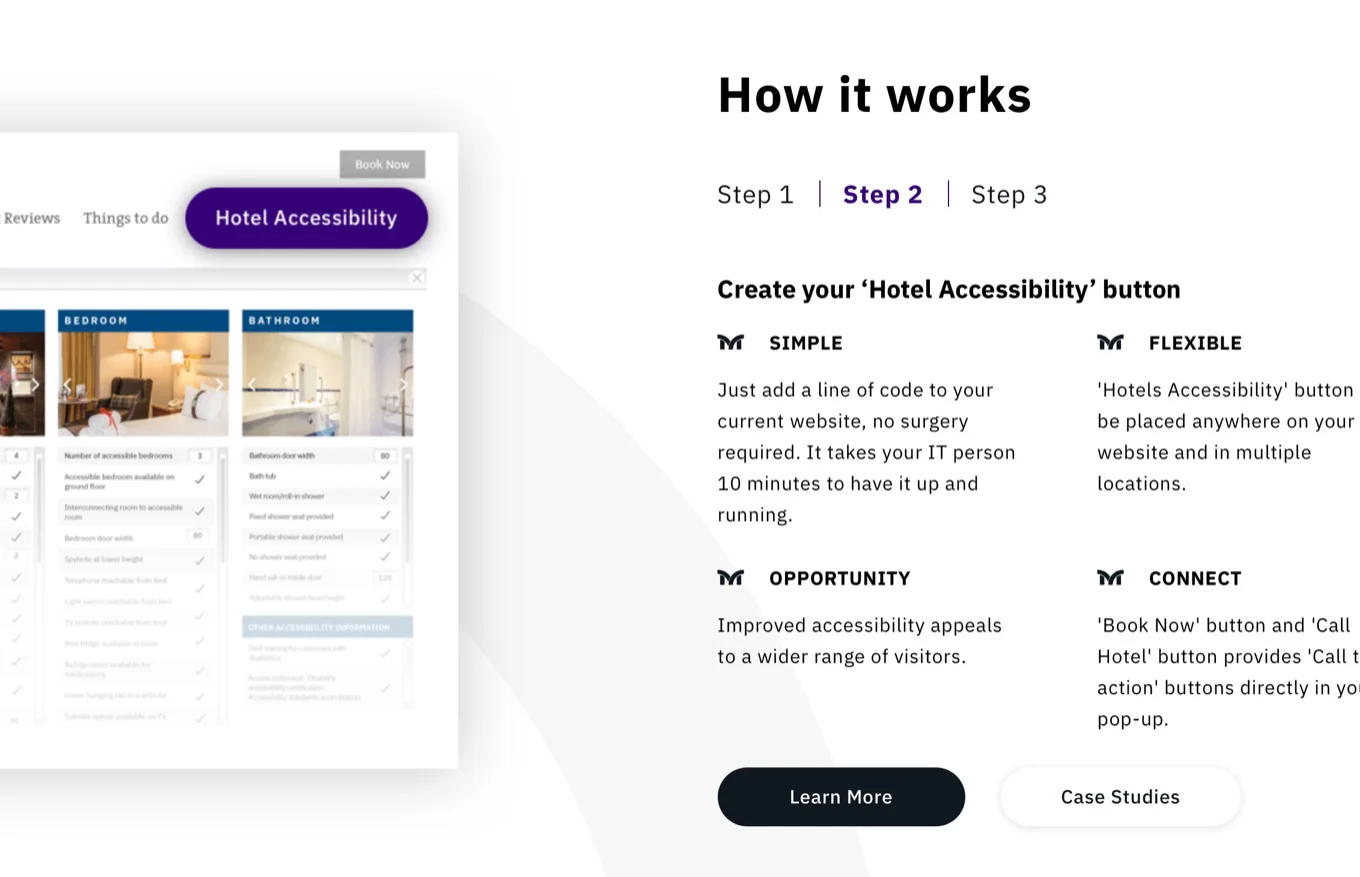Screen dimensions: 1360x877
Task: Toggle the accessible bedroom on ground floor checkmark
Action: [199, 480]
